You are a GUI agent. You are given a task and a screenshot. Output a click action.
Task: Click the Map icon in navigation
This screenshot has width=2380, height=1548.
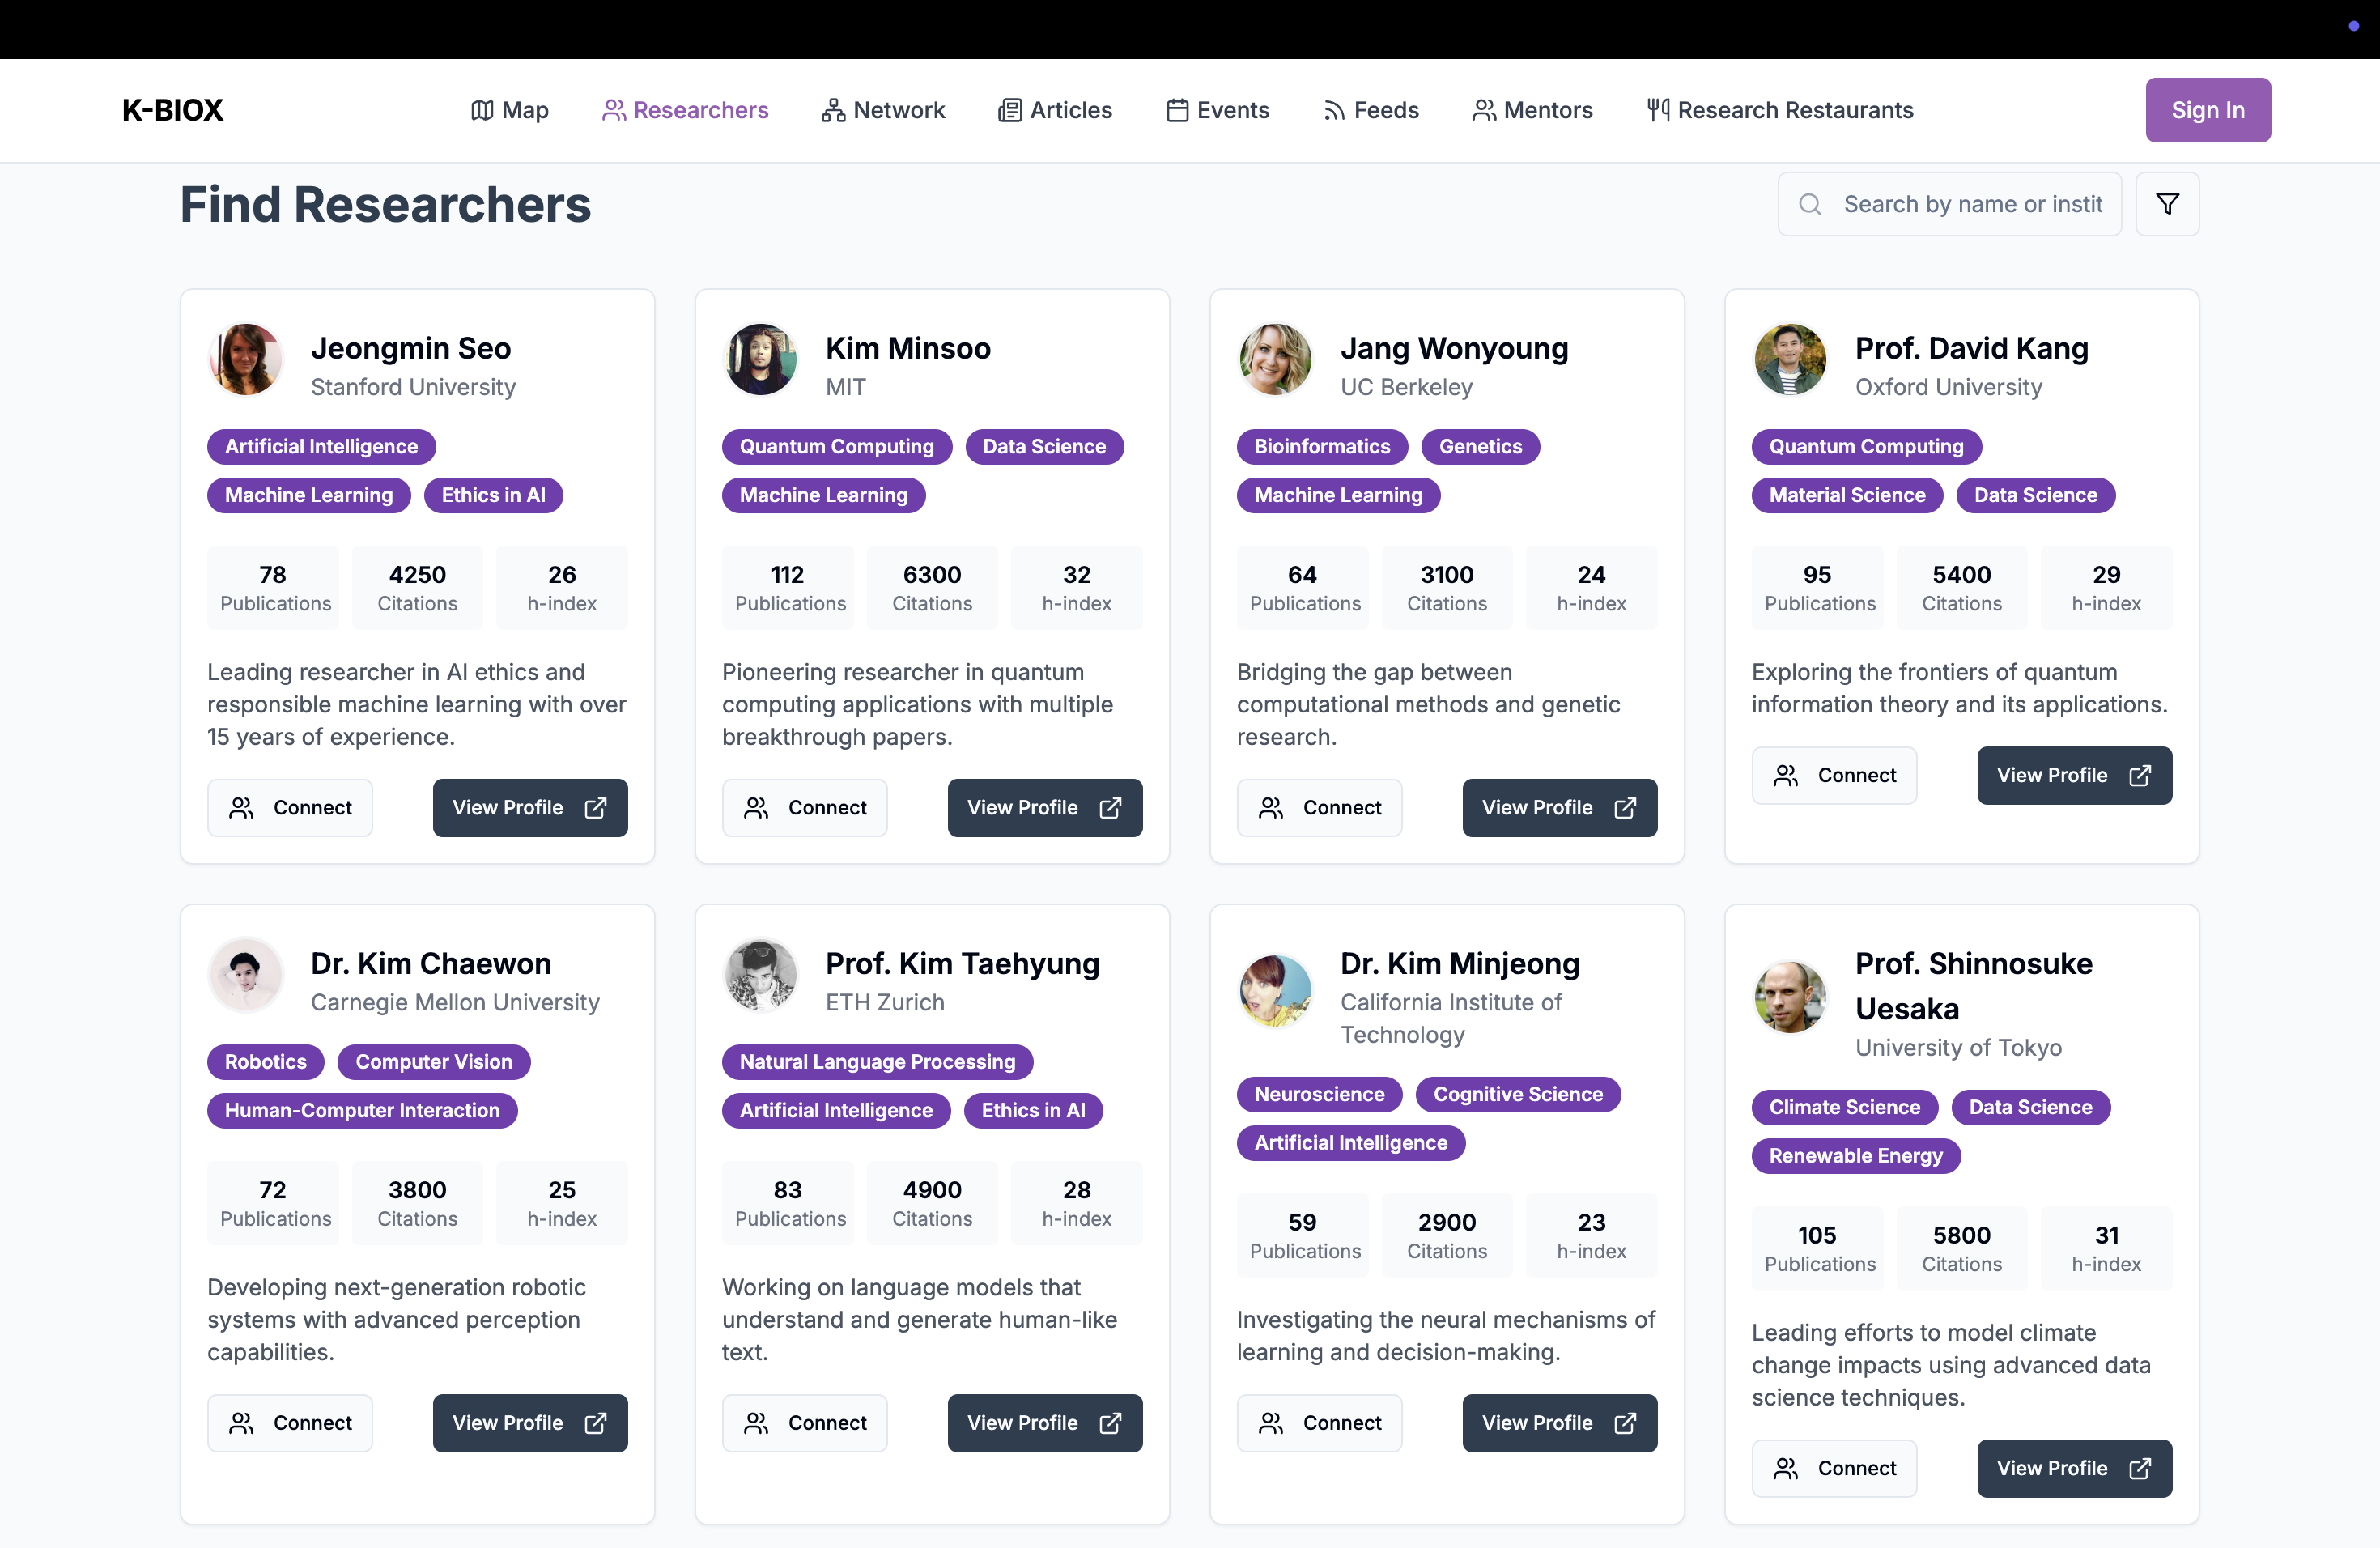(x=482, y=110)
